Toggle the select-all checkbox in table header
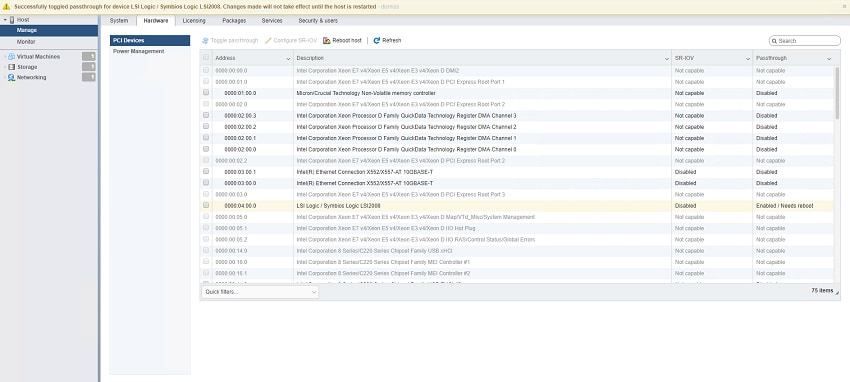The height and width of the screenshot is (382, 850). coord(206,57)
